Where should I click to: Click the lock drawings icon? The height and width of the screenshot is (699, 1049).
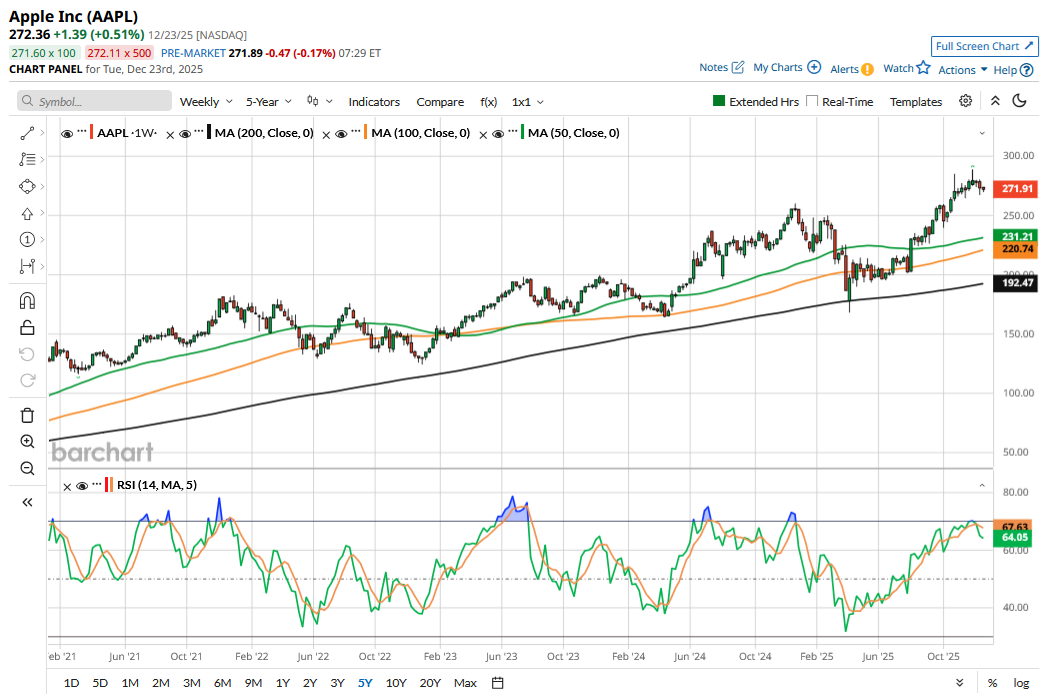click(x=27, y=327)
